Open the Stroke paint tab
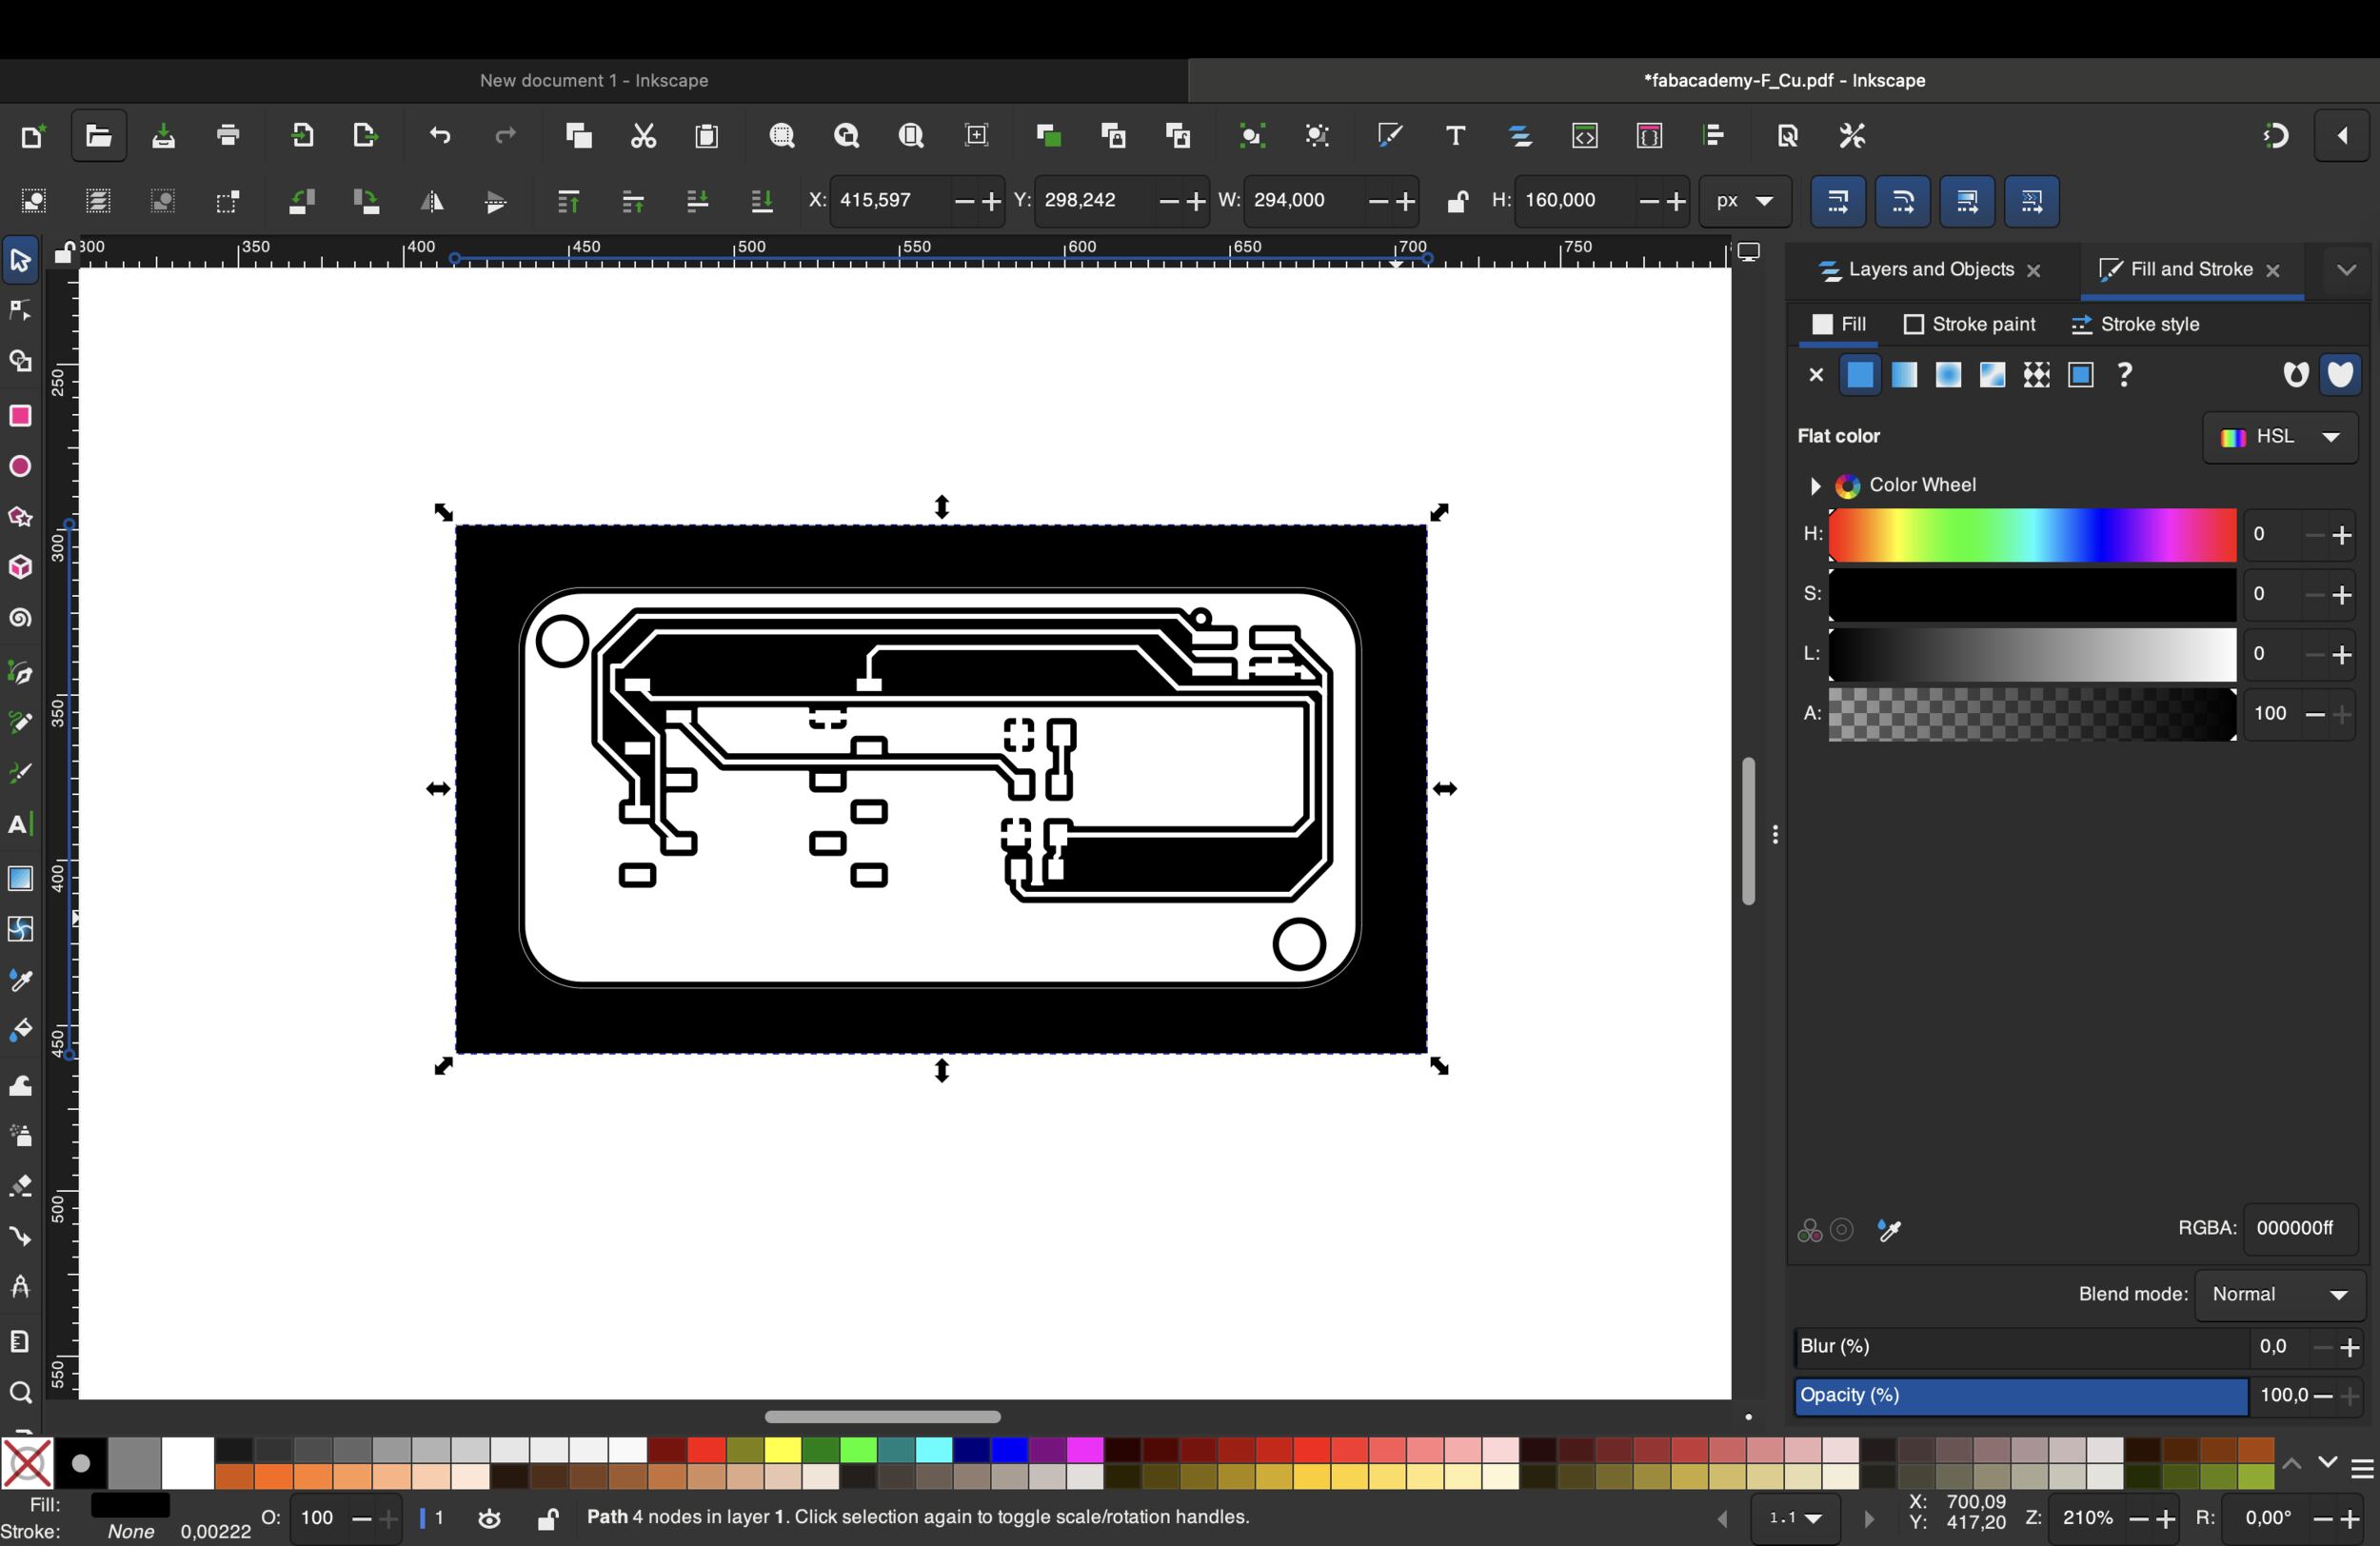The width and height of the screenshot is (2380, 1546). (1969, 325)
